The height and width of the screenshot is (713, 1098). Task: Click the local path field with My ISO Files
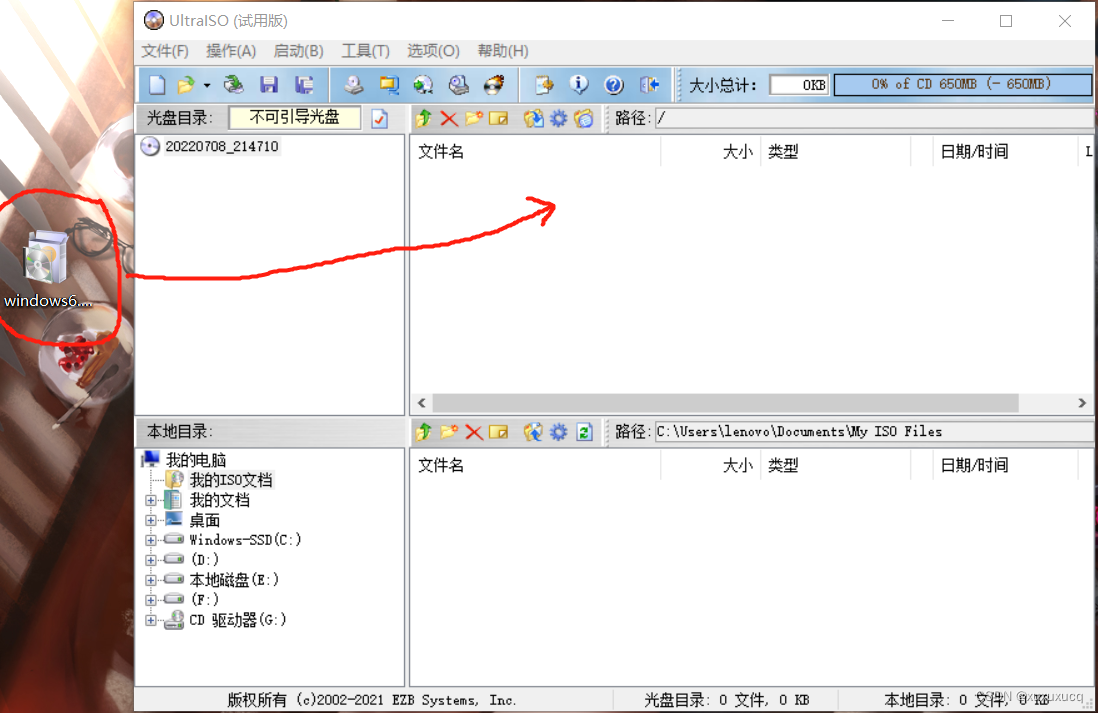click(874, 431)
